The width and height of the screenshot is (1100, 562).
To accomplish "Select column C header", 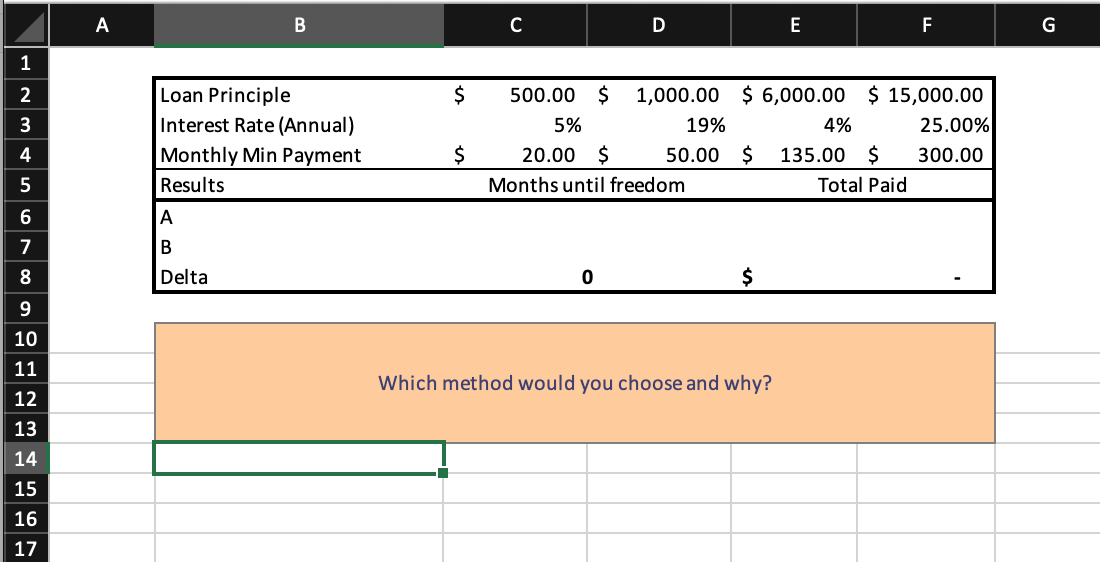I will pyautogui.click(x=516, y=25).
